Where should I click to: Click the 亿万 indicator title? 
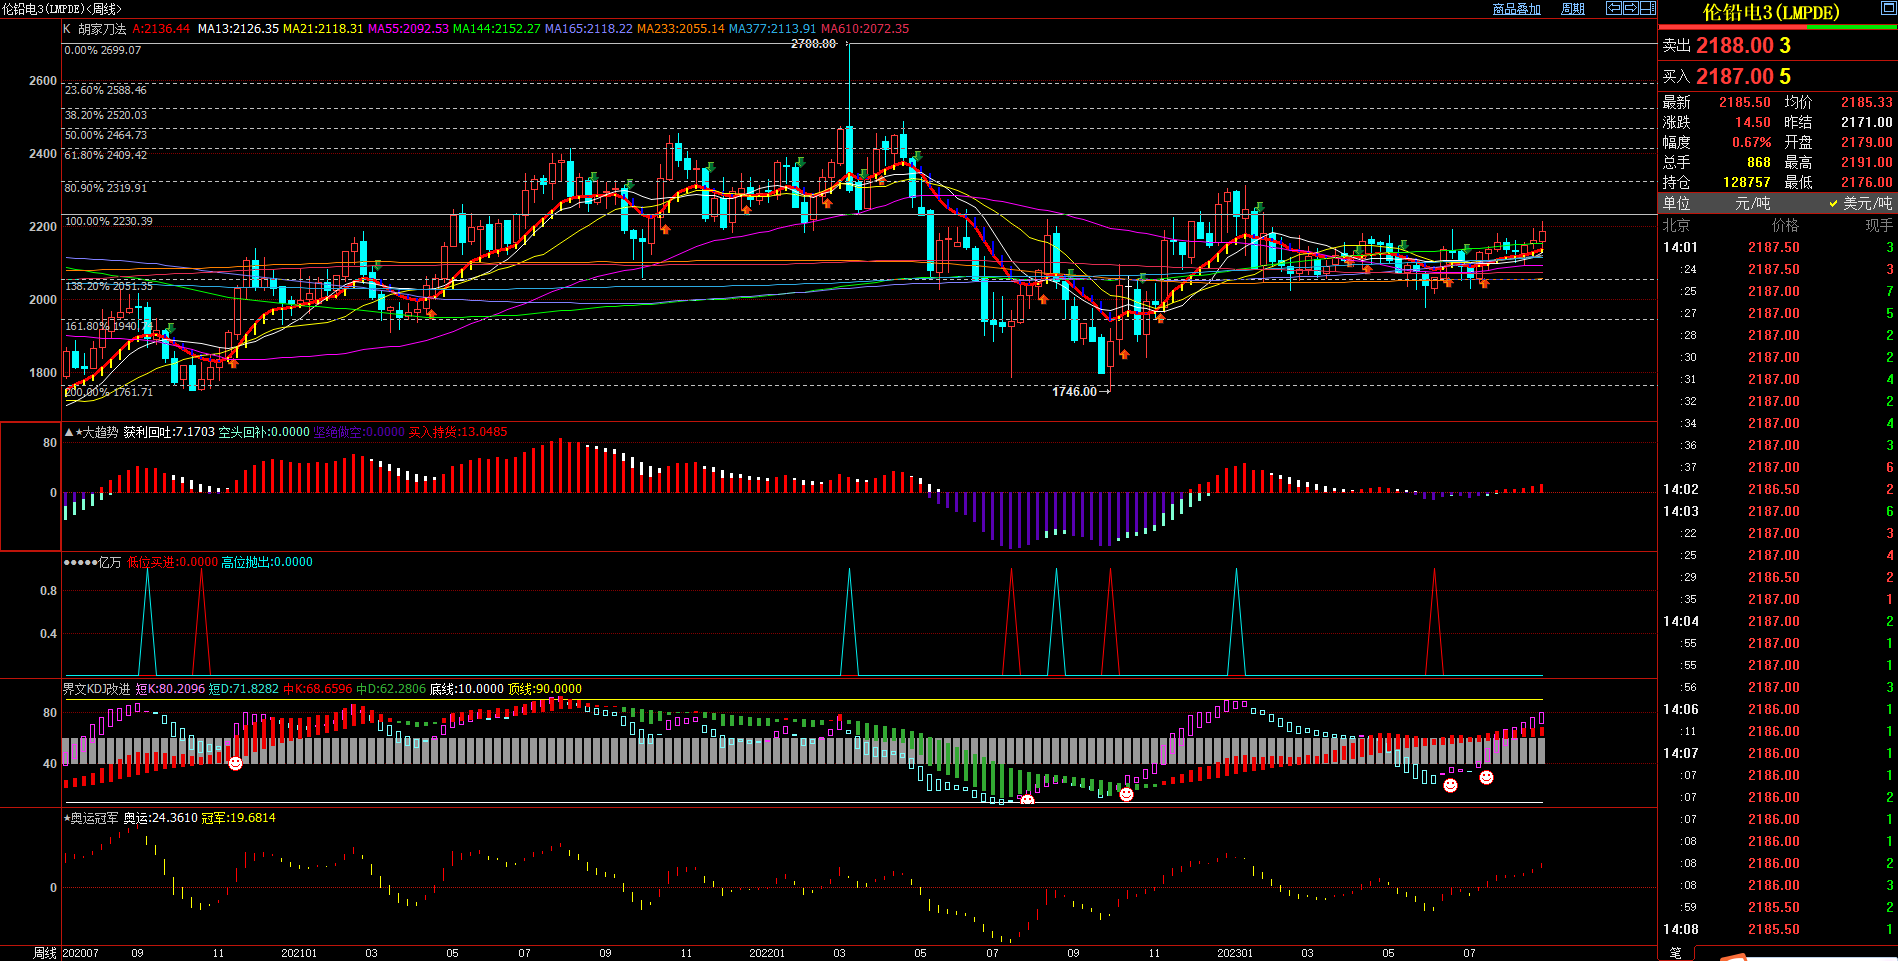coord(109,562)
